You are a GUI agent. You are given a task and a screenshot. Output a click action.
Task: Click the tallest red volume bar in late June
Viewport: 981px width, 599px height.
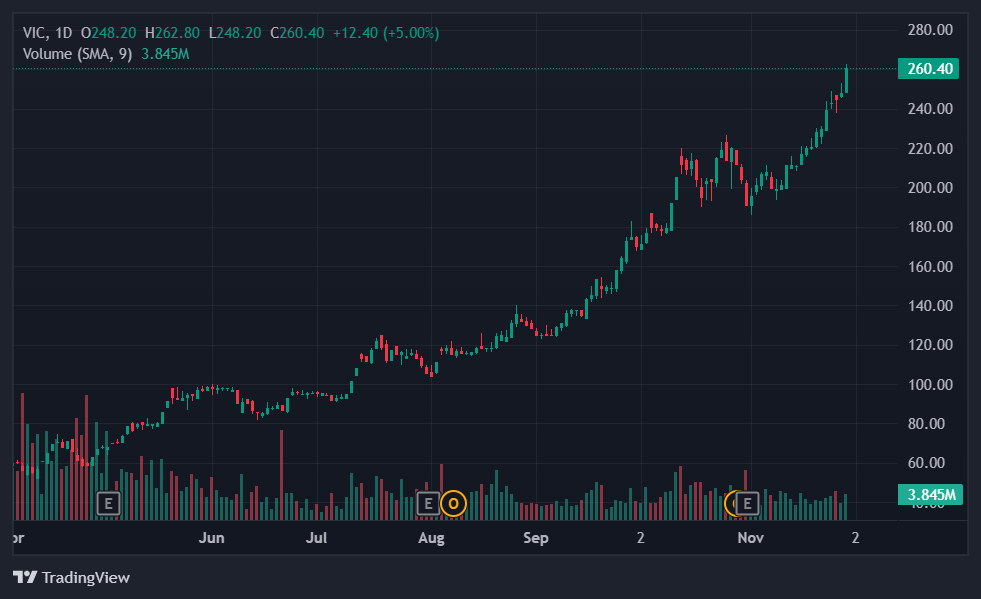(x=282, y=475)
